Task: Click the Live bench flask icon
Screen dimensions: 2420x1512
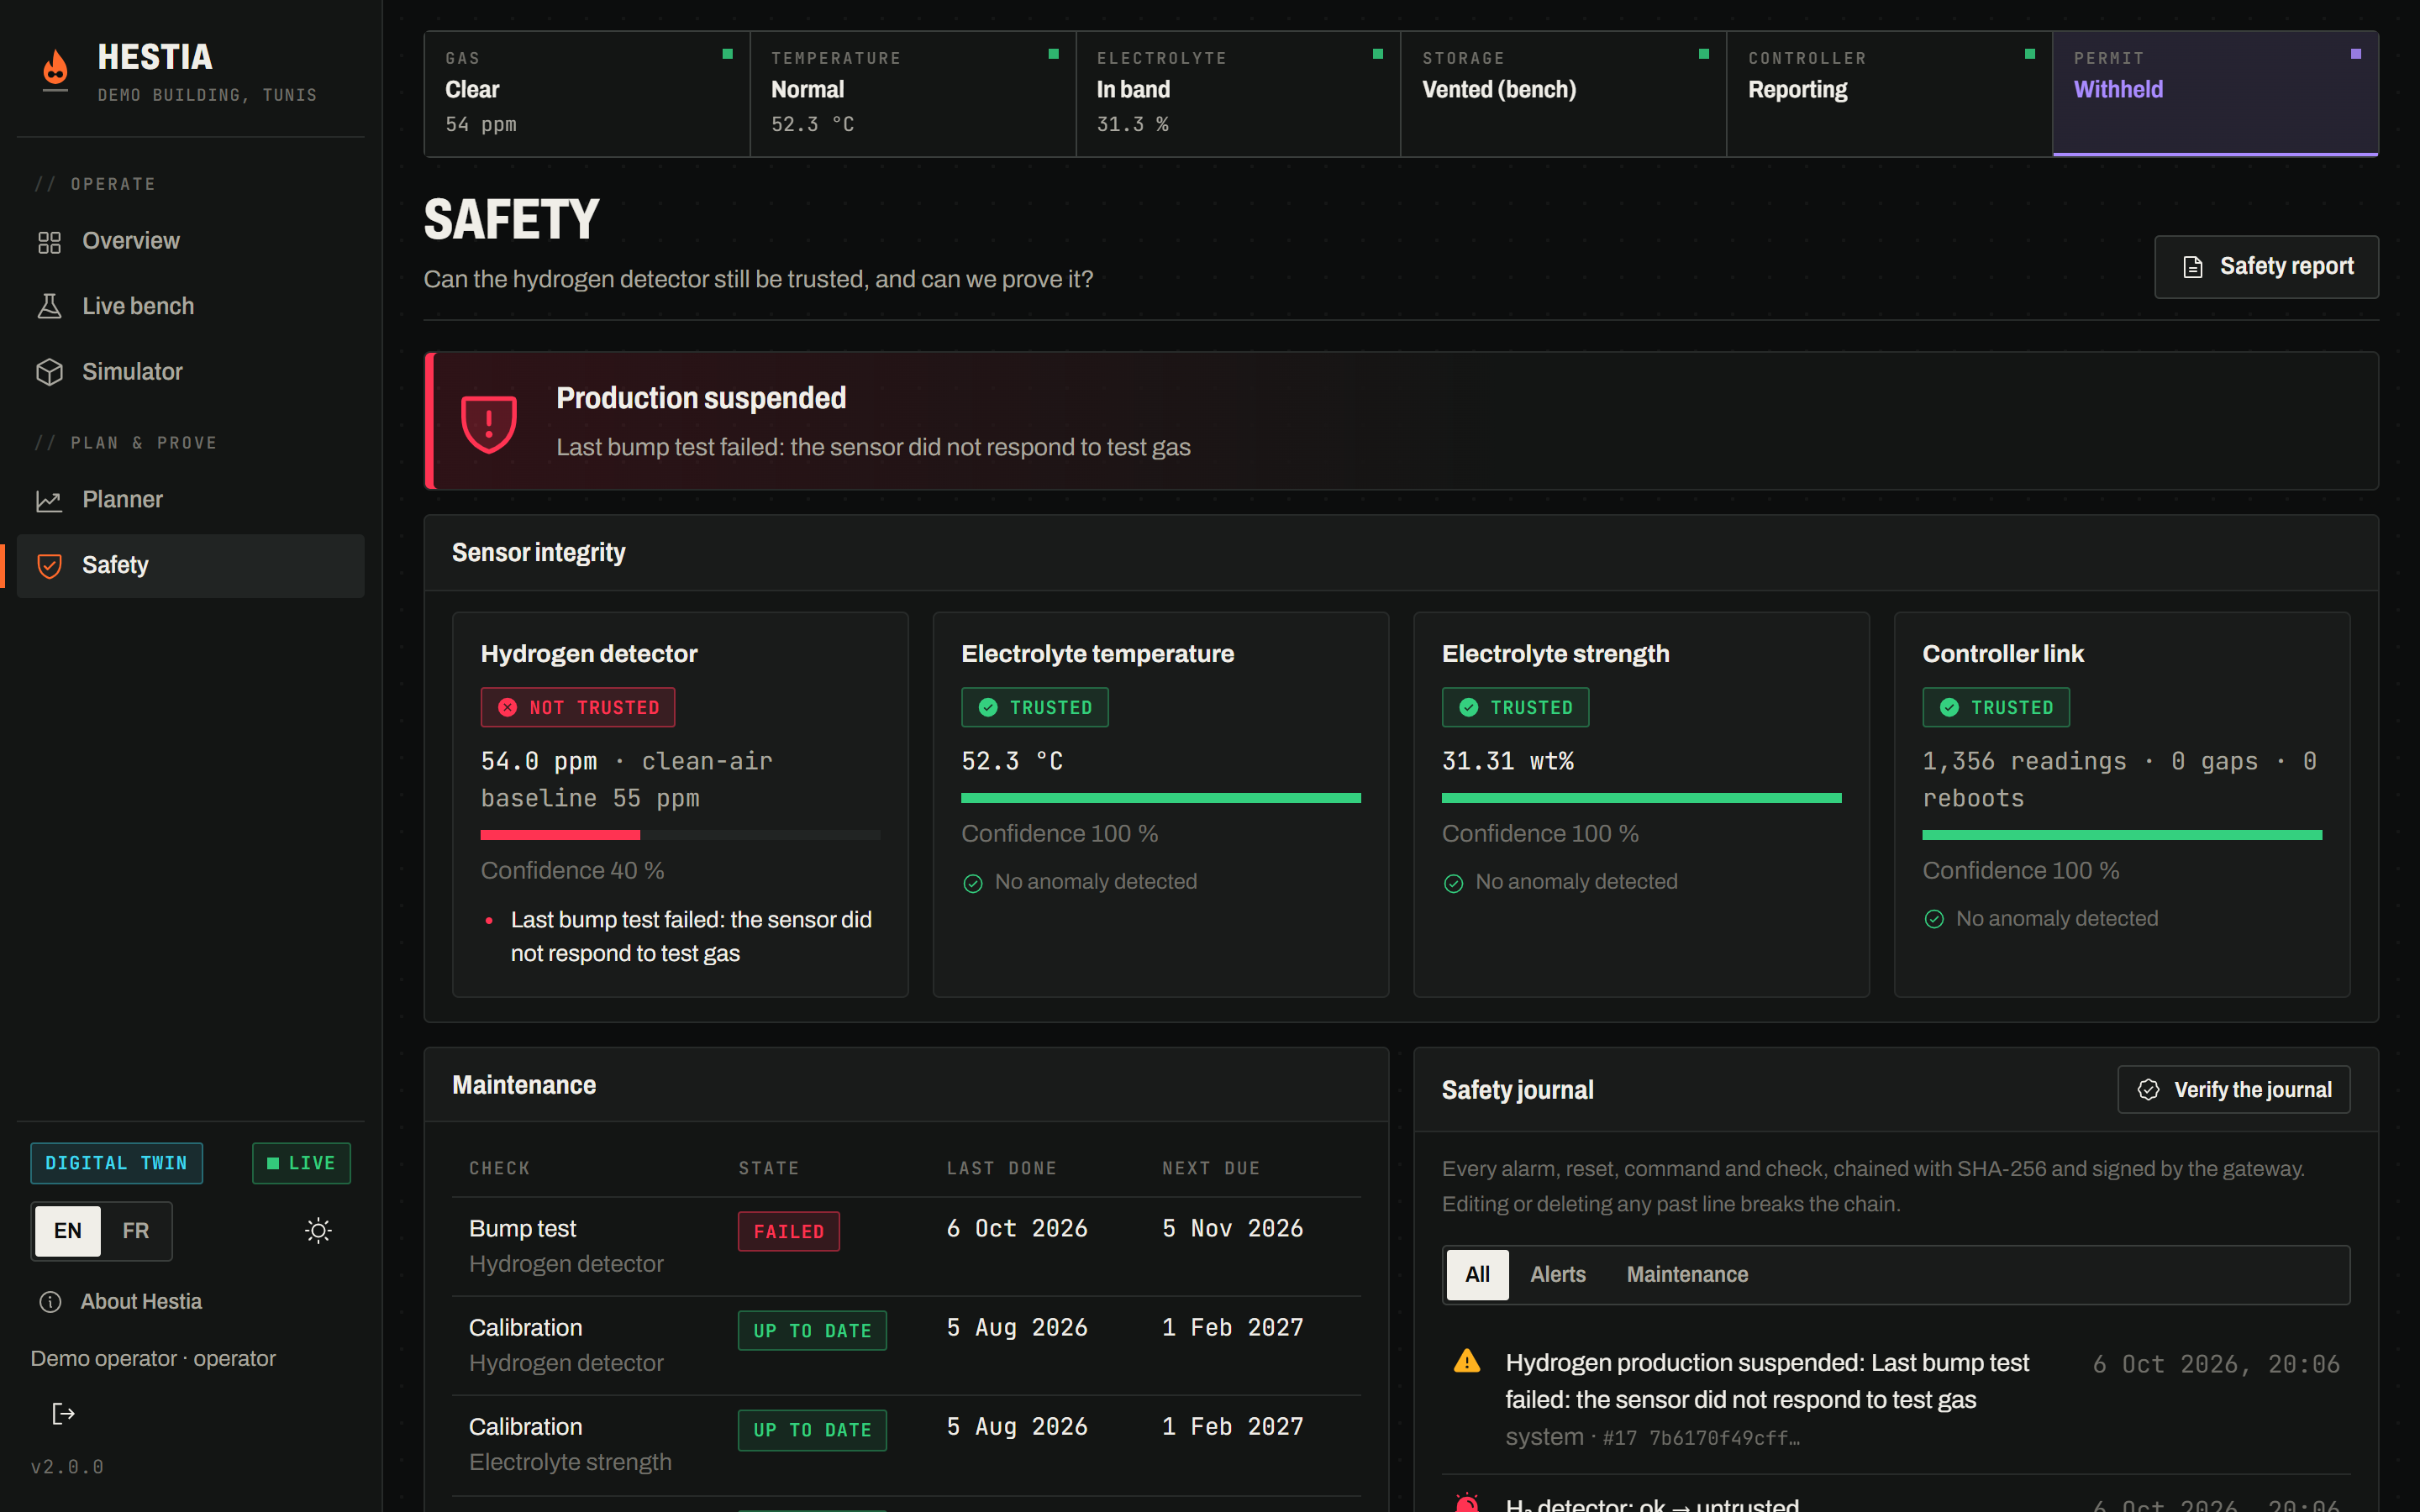Action: 49,306
